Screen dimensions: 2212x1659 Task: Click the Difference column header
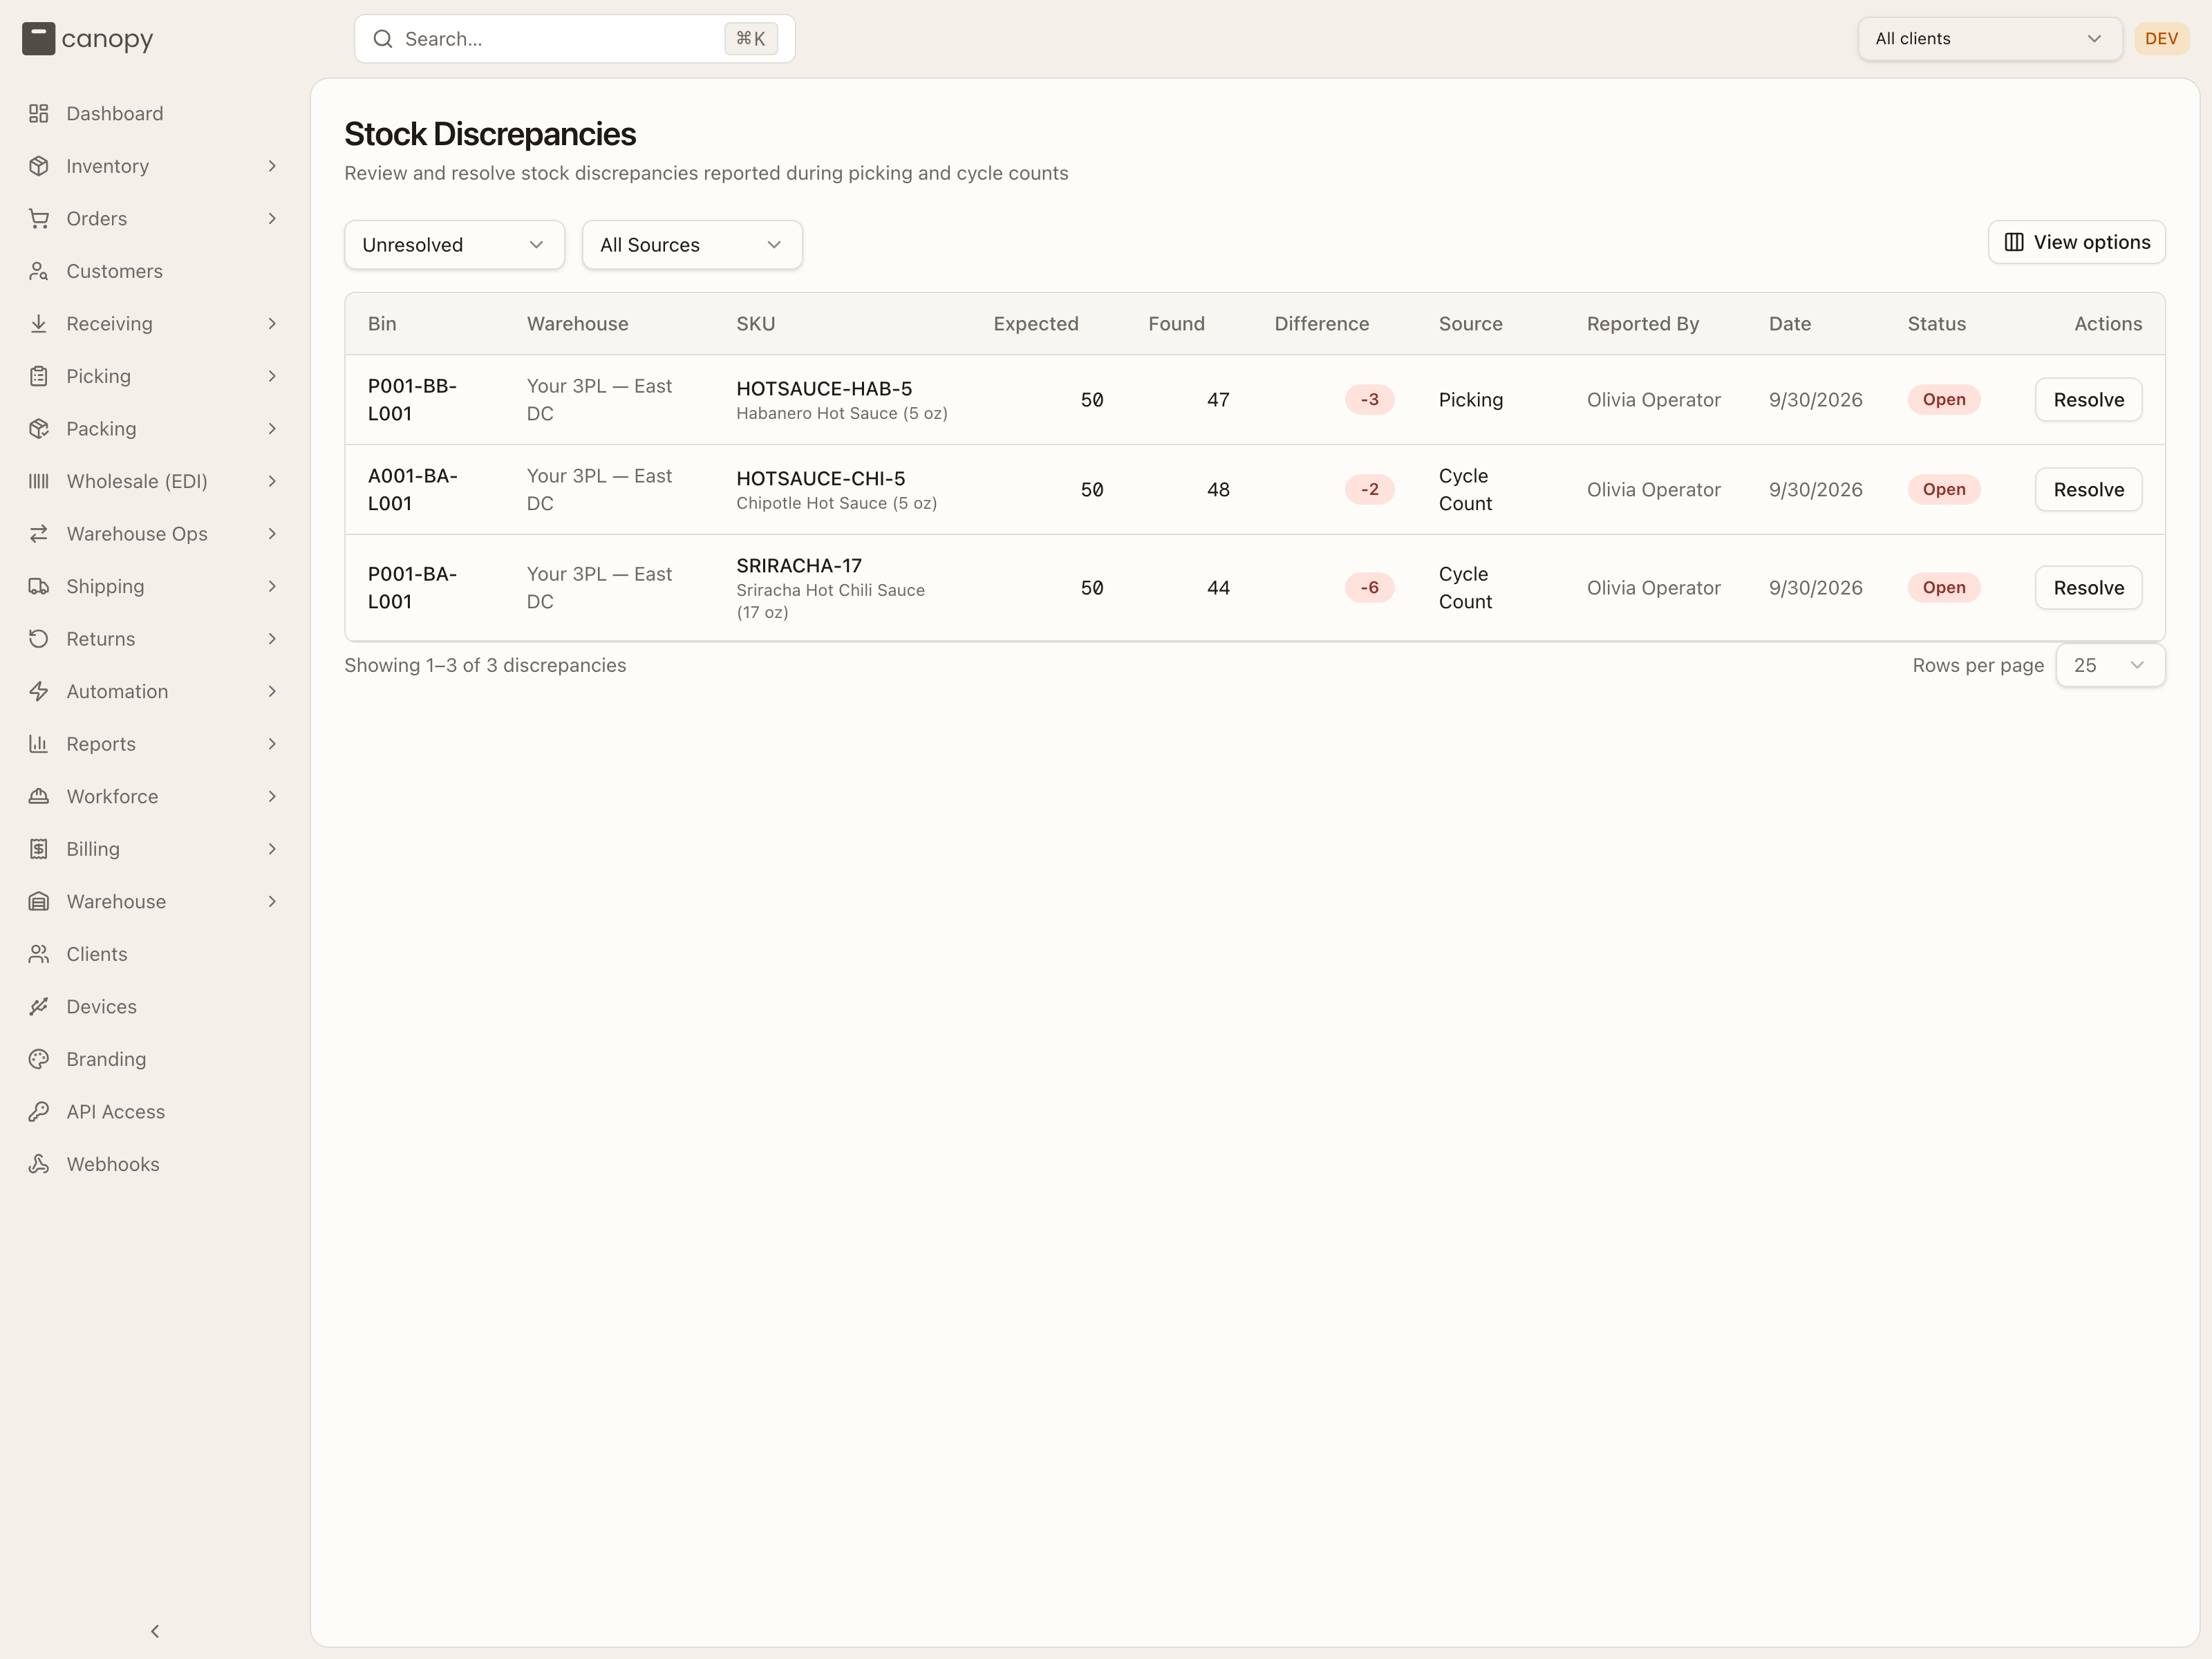tap(1321, 324)
